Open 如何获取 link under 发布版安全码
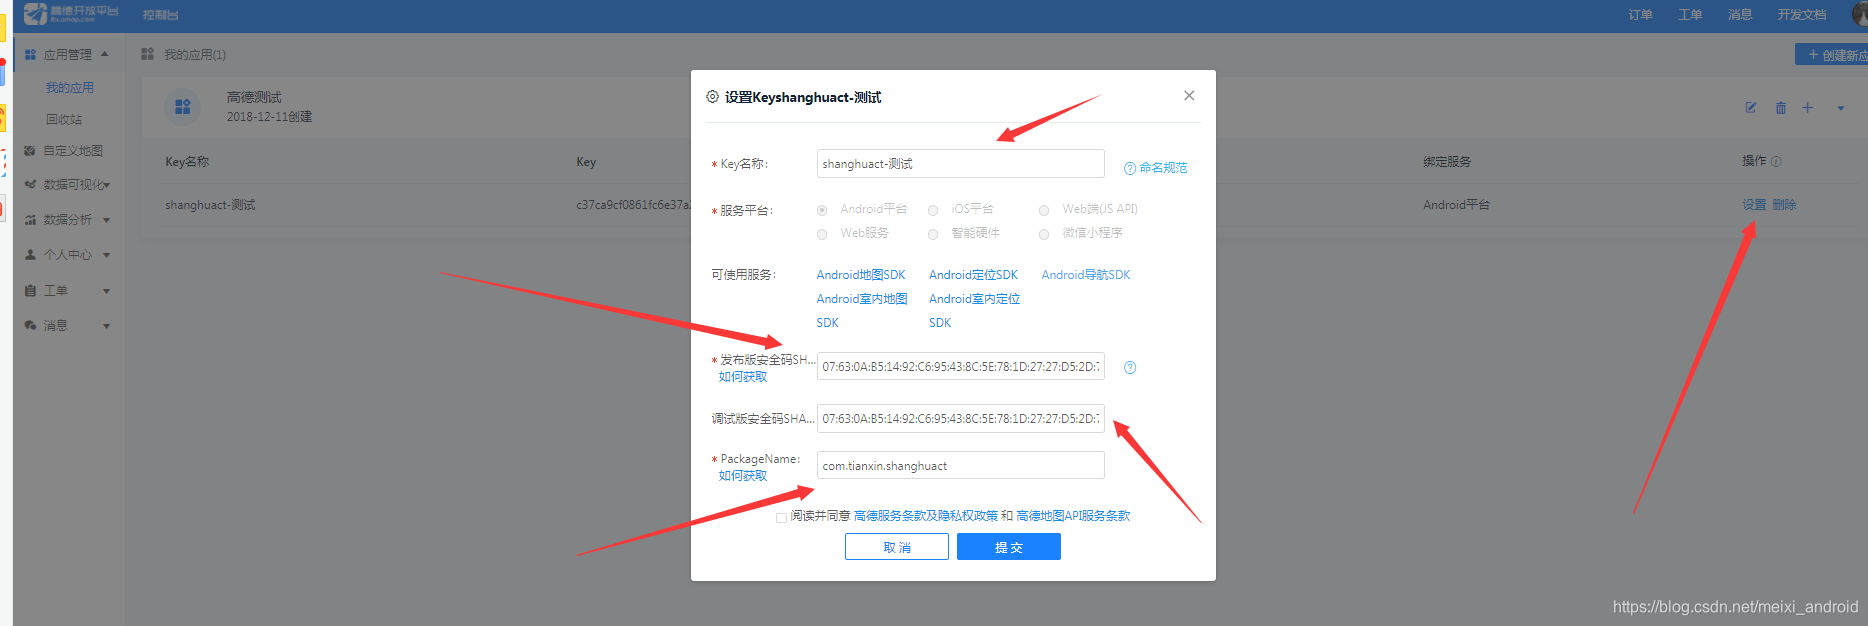Image resolution: width=1868 pixels, height=626 pixels. 743,377
